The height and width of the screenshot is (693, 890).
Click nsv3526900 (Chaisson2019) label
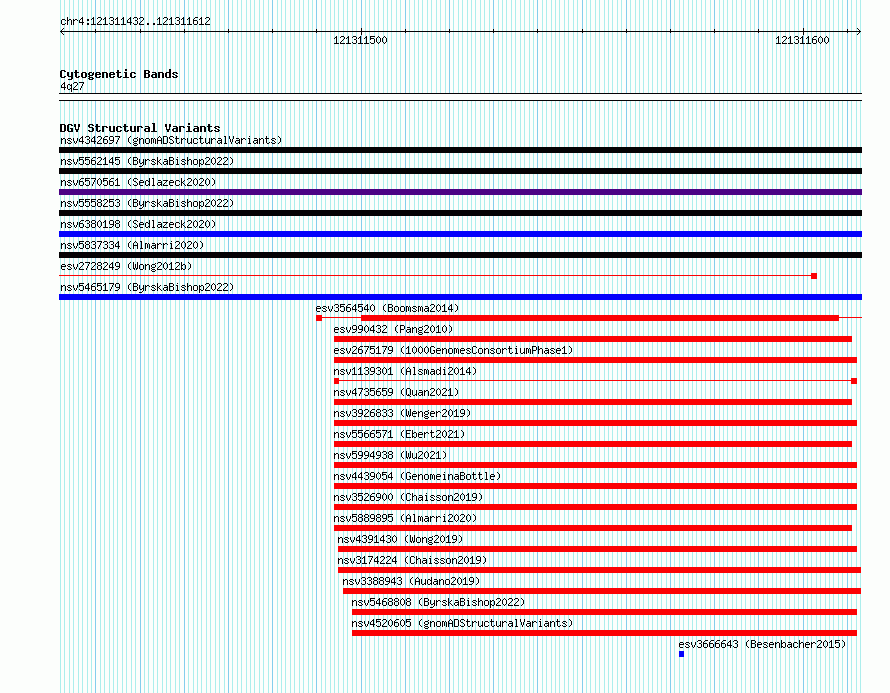tap(408, 497)
